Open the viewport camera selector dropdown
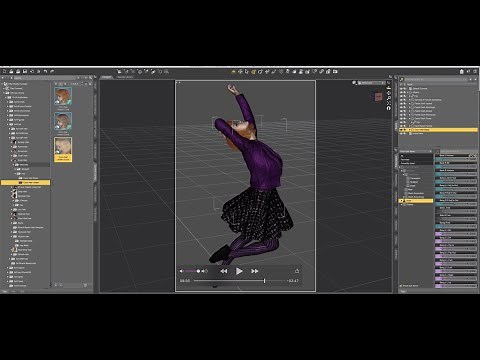 click(x=372, y=83)
